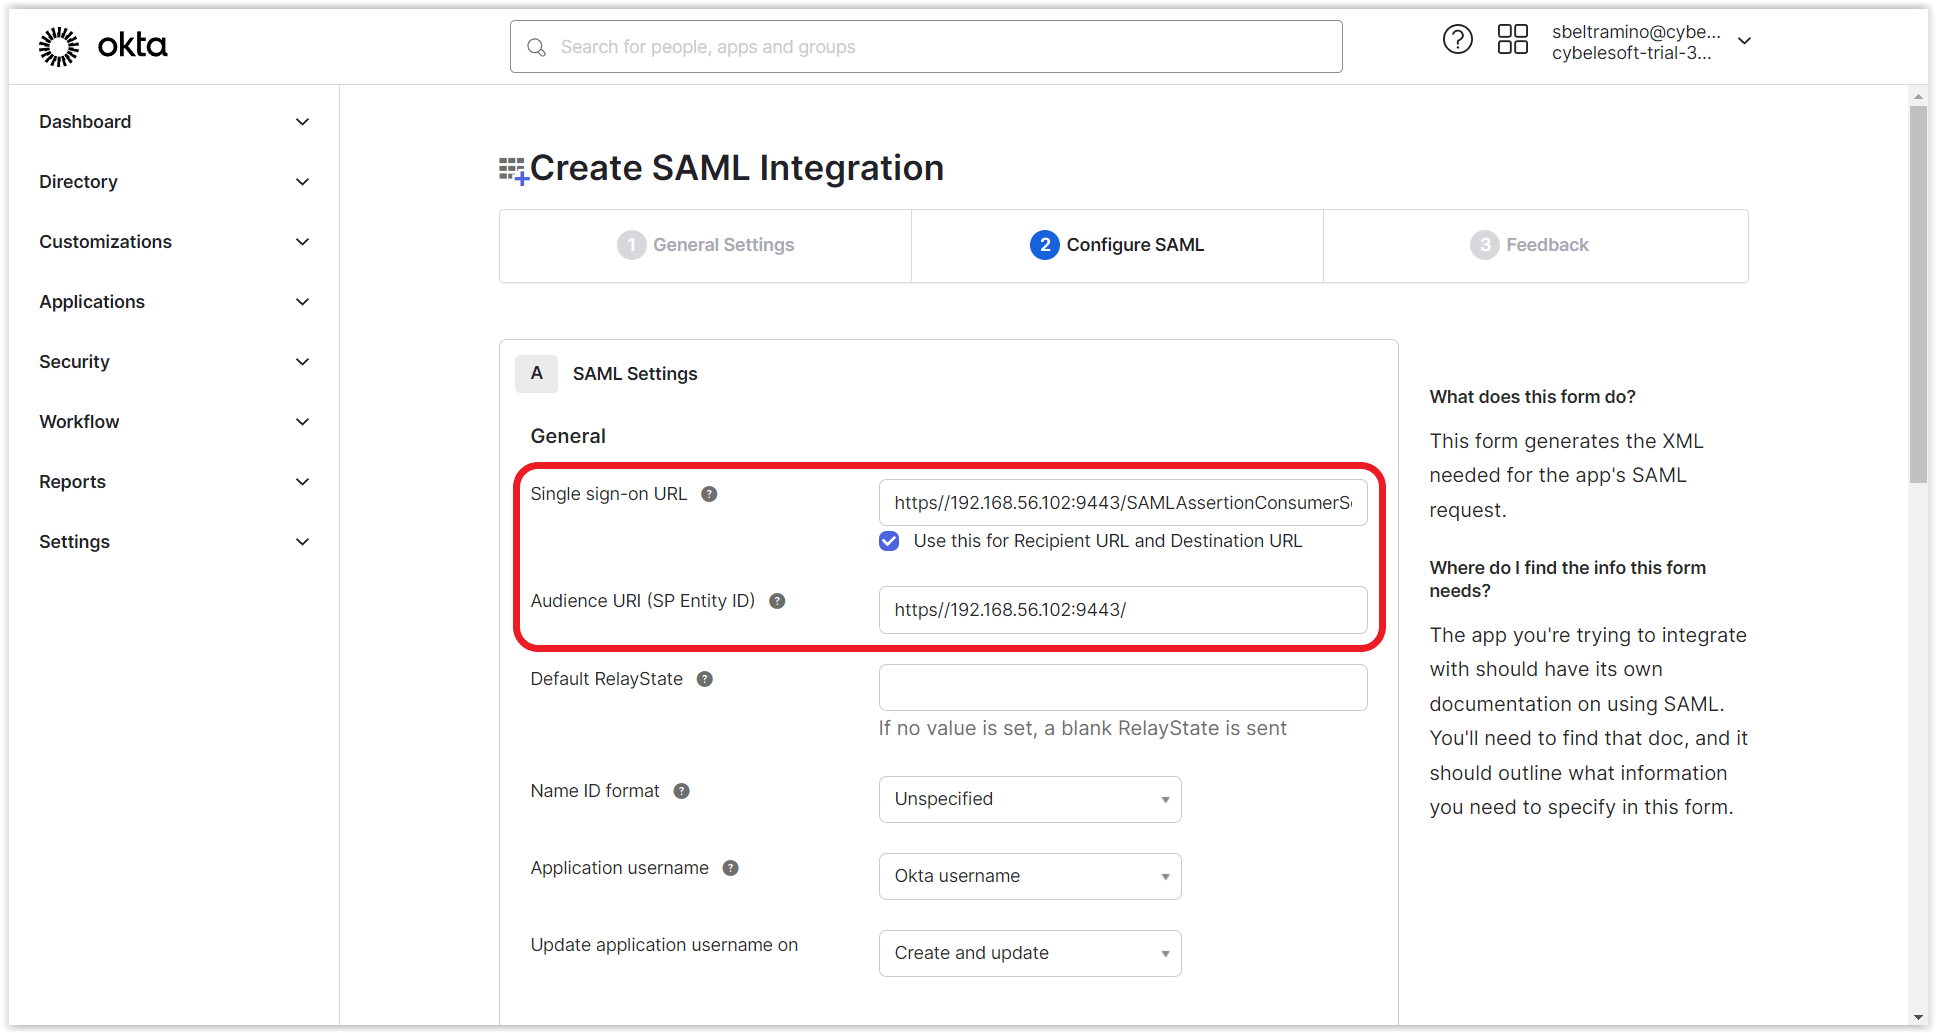Click help icon beside Single sign-on URL
1936x1033 pixels.
coord(709,494)
